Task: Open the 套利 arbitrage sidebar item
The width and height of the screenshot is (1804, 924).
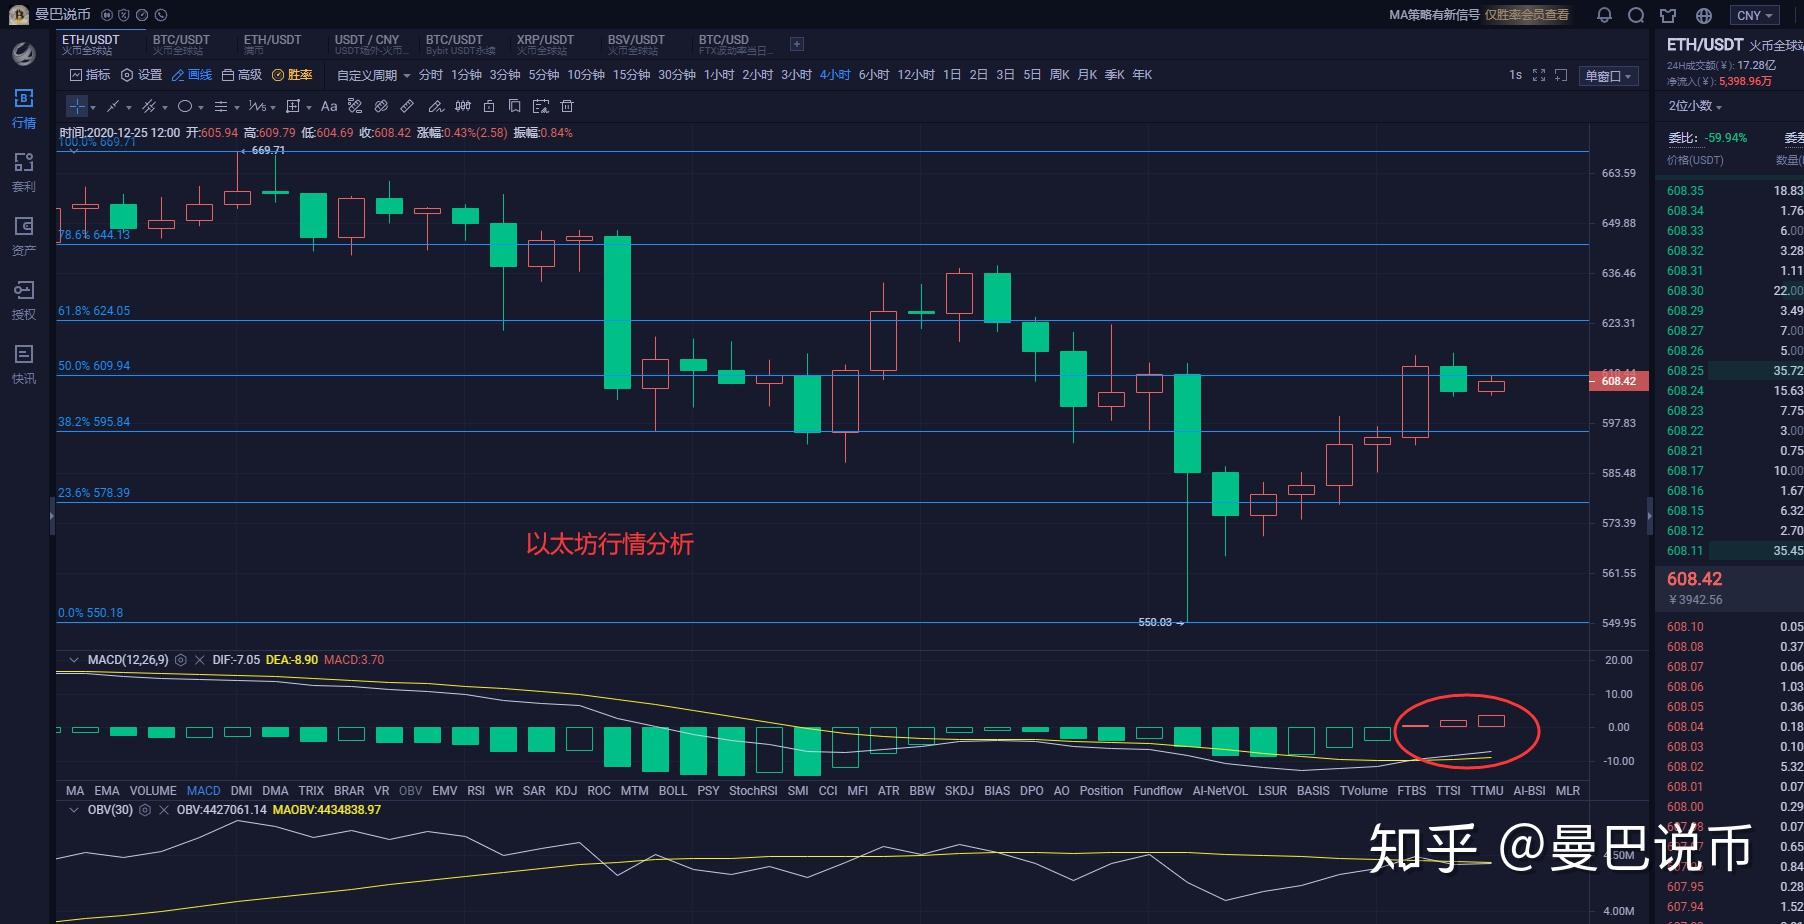Action: coord(24,173)
